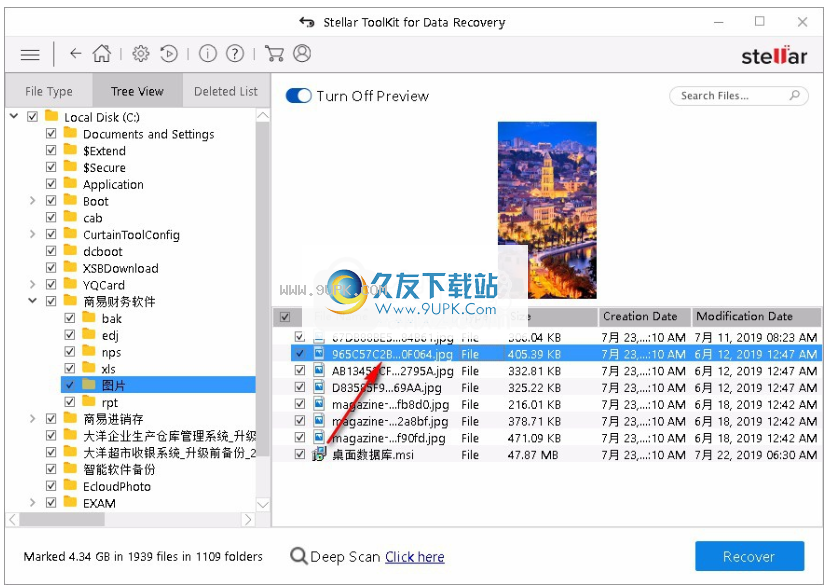The image size is (831, 585).
Task: Uncheck the xls folder checkbox
Action: pyautogui.click(x=69, y=368)
